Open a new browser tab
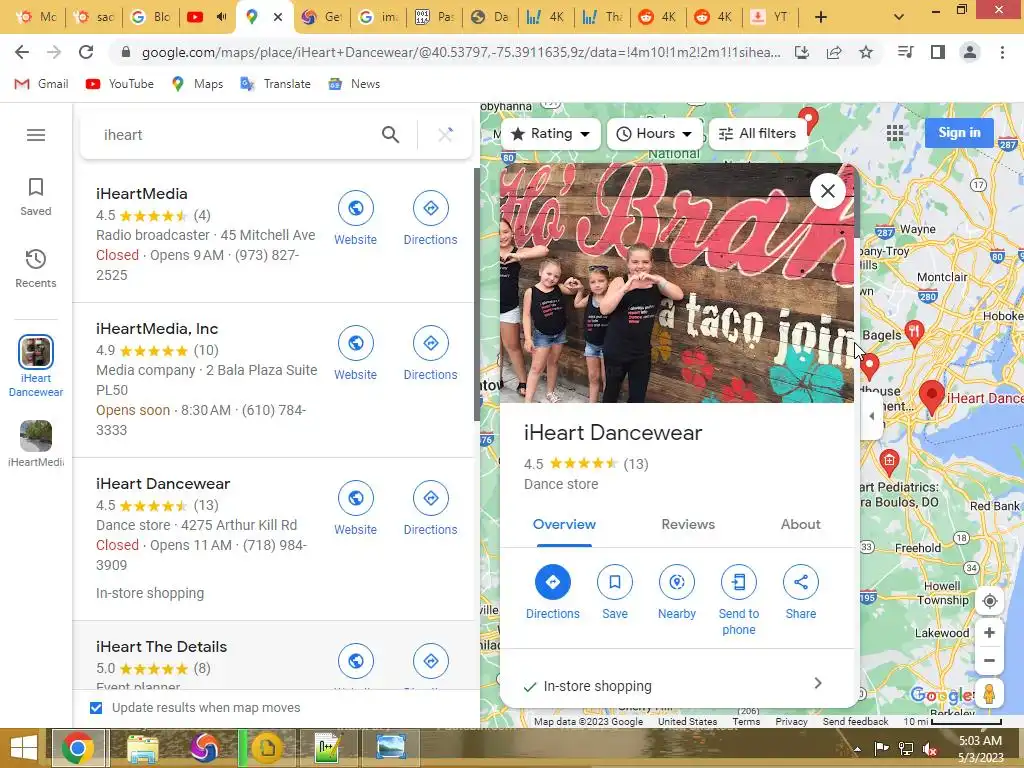This screenshot has height=768, width=1024. tap(821, 17)
